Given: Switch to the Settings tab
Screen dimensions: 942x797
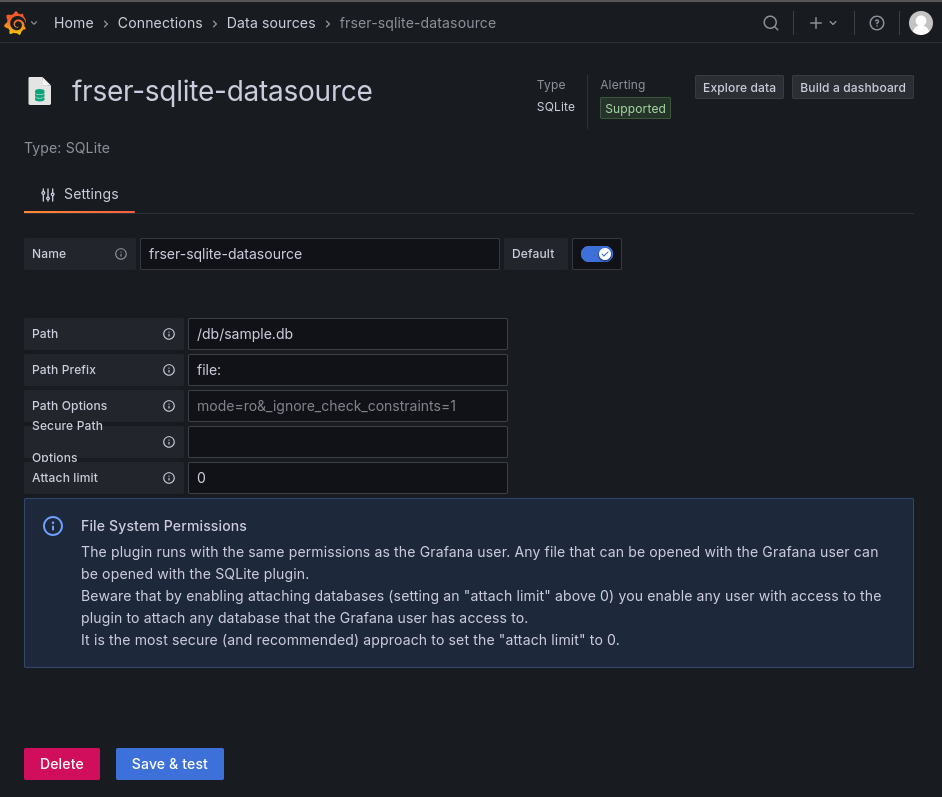Looking at the screenshot, I should (x=79, y=194).
